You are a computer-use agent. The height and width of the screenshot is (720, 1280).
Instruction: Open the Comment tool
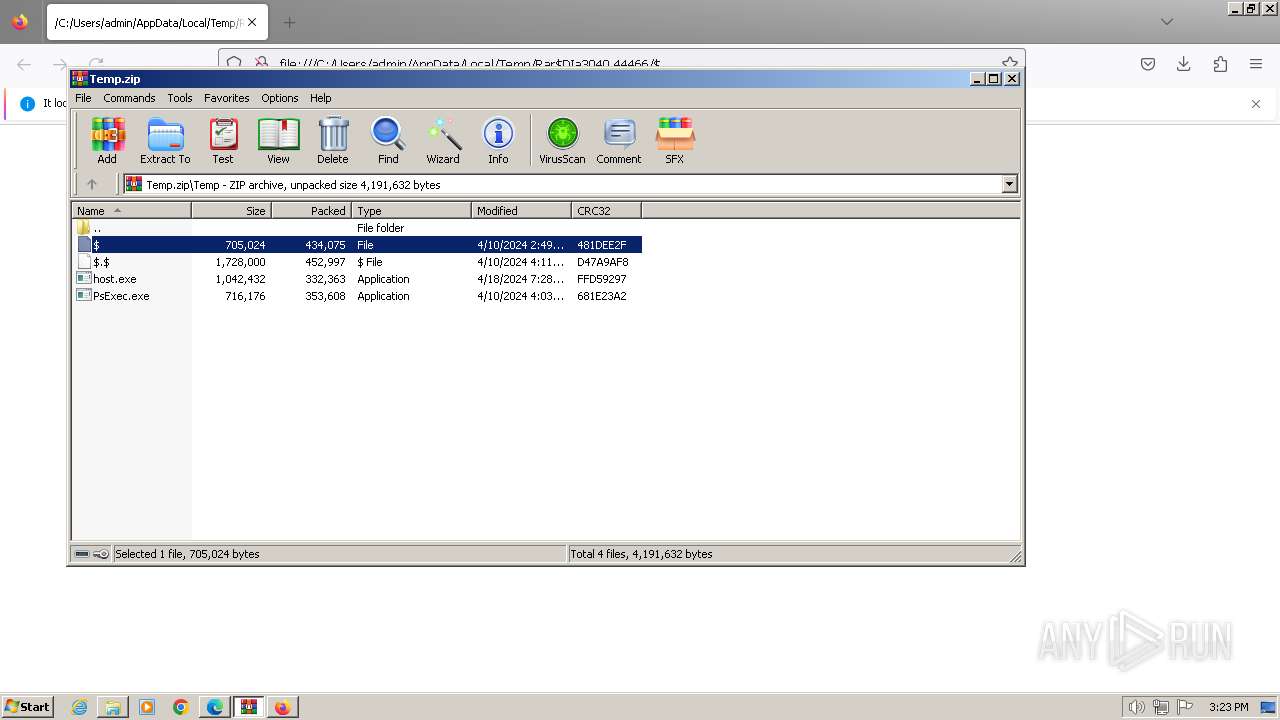tap(619, 140)
